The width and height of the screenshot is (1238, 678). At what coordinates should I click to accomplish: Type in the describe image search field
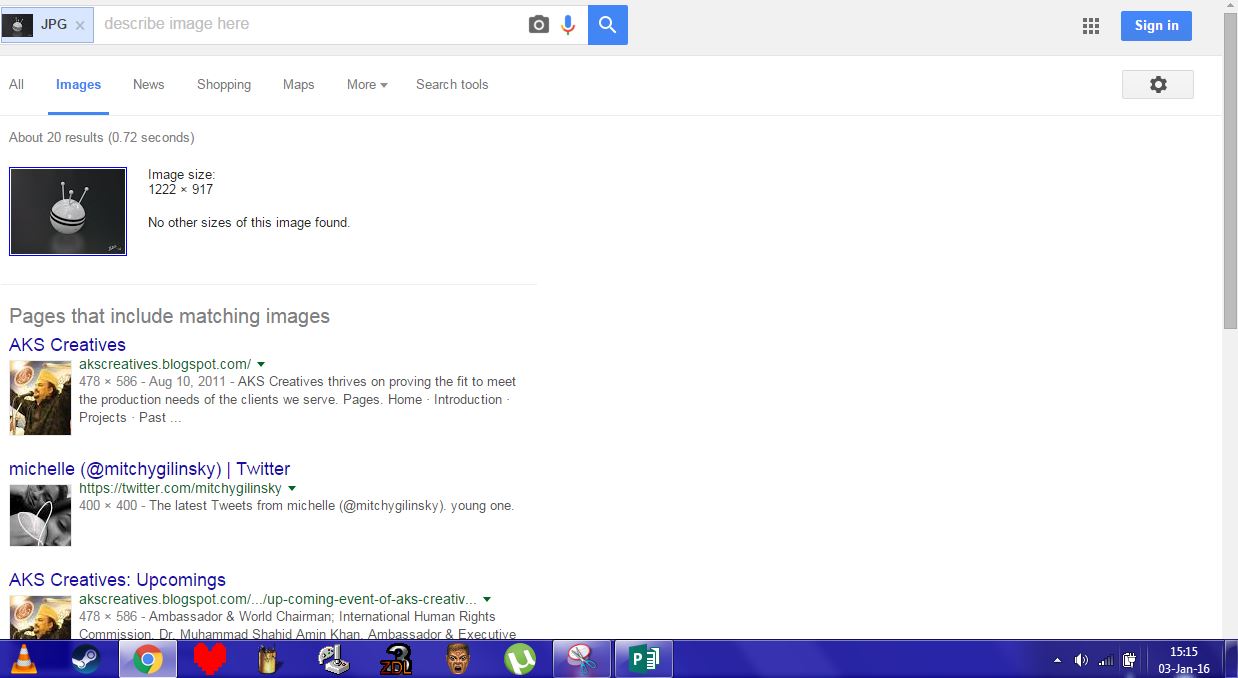pyautogui.click(x=310, y=24)
